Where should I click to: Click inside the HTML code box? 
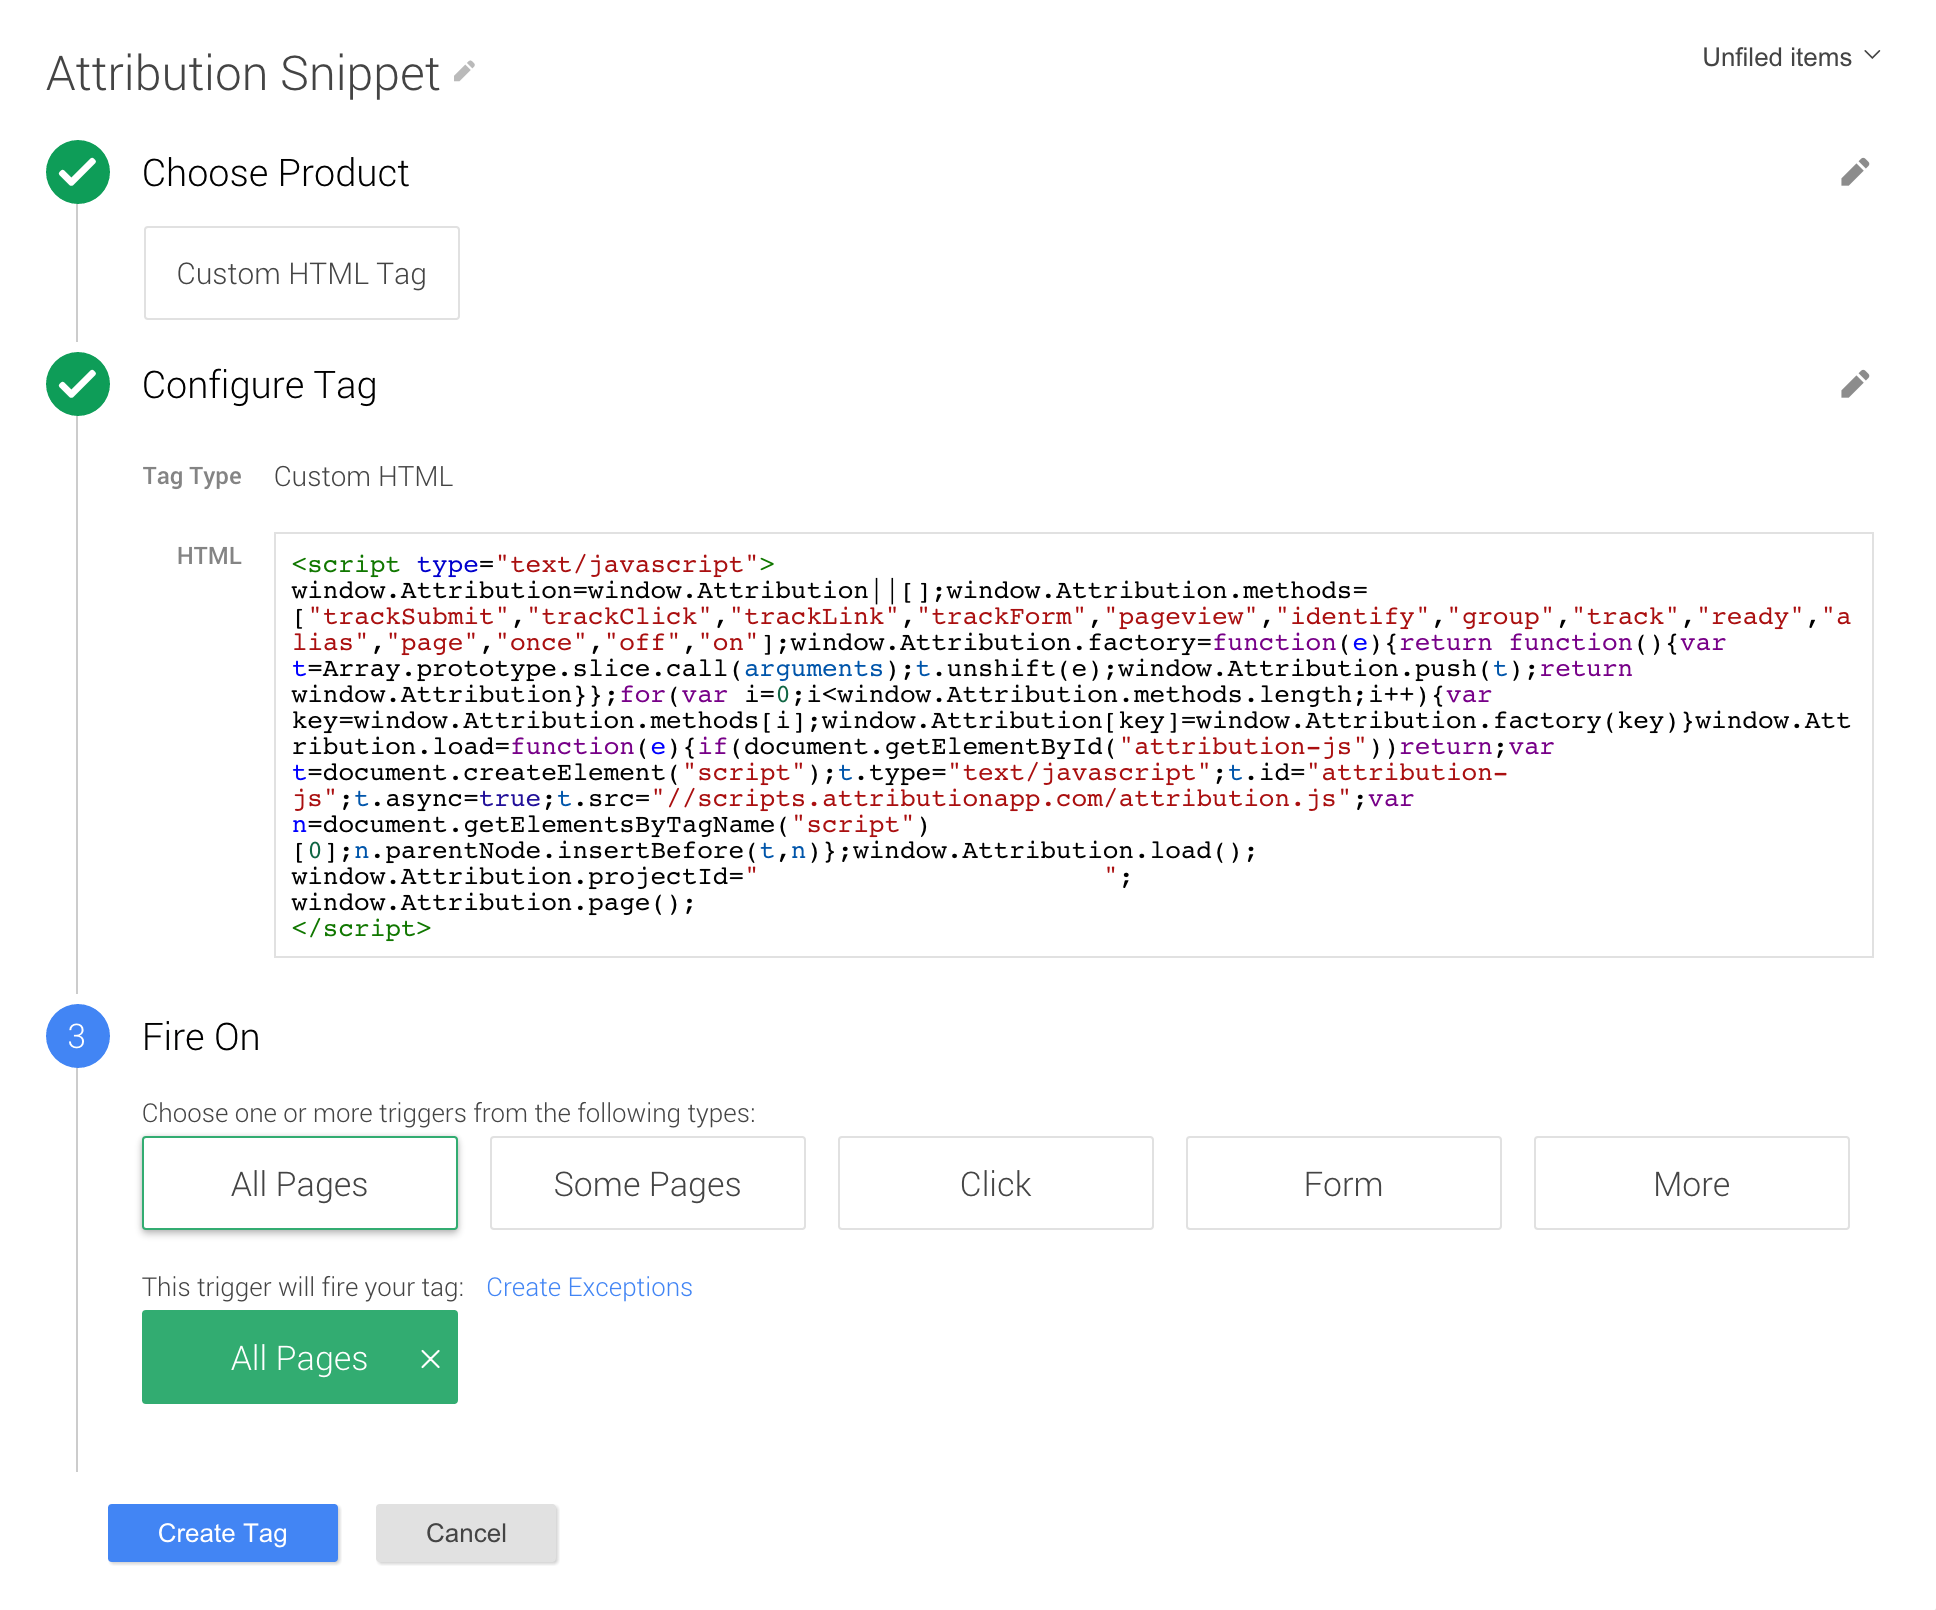[x=1072, y=745]
